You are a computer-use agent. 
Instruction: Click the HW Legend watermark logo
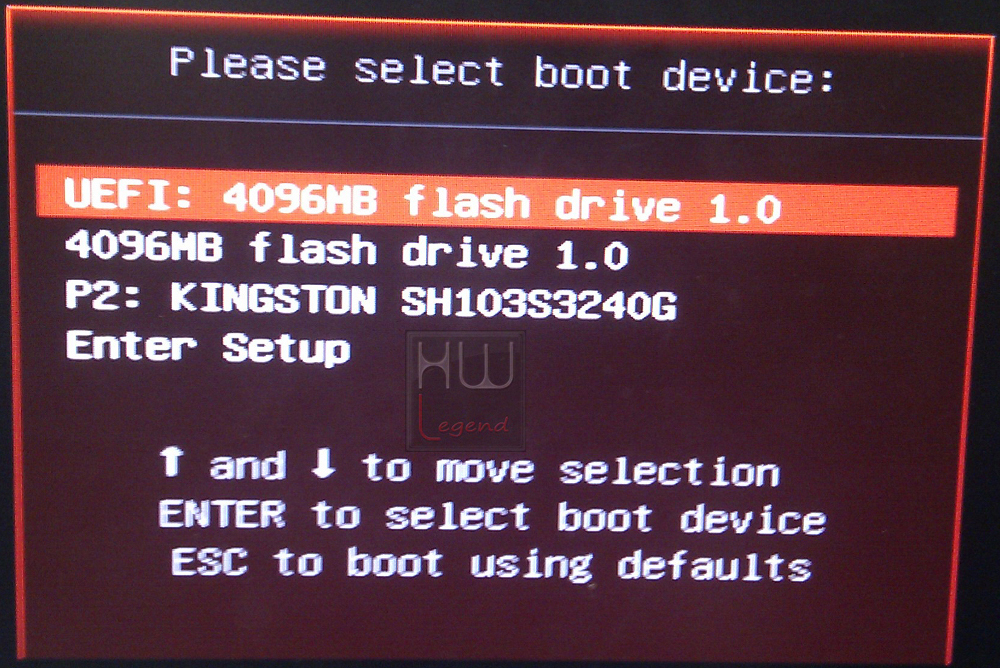click(466, 390)
